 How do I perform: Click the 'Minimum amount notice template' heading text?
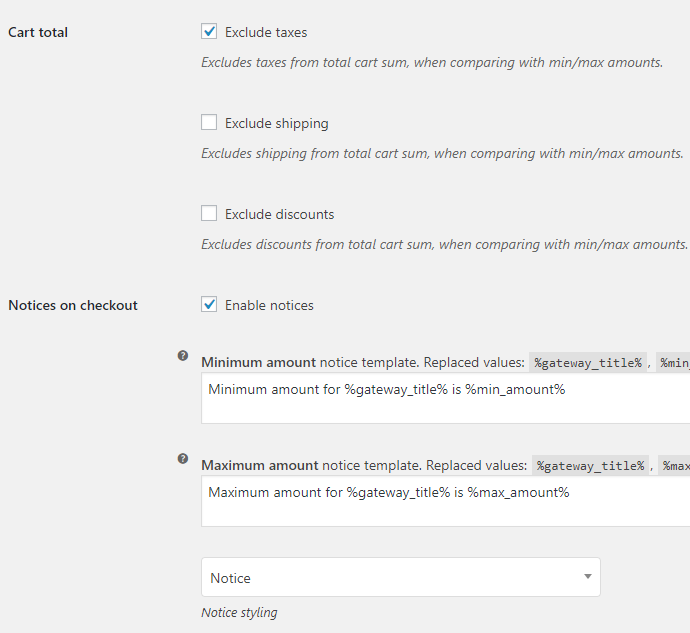(x=310, y=362)
